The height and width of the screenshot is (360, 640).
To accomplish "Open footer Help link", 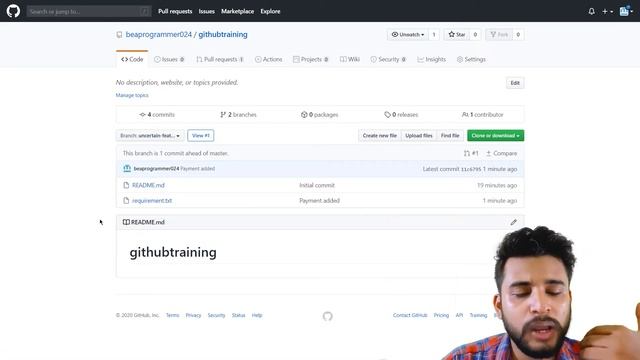I will point(257,316).
